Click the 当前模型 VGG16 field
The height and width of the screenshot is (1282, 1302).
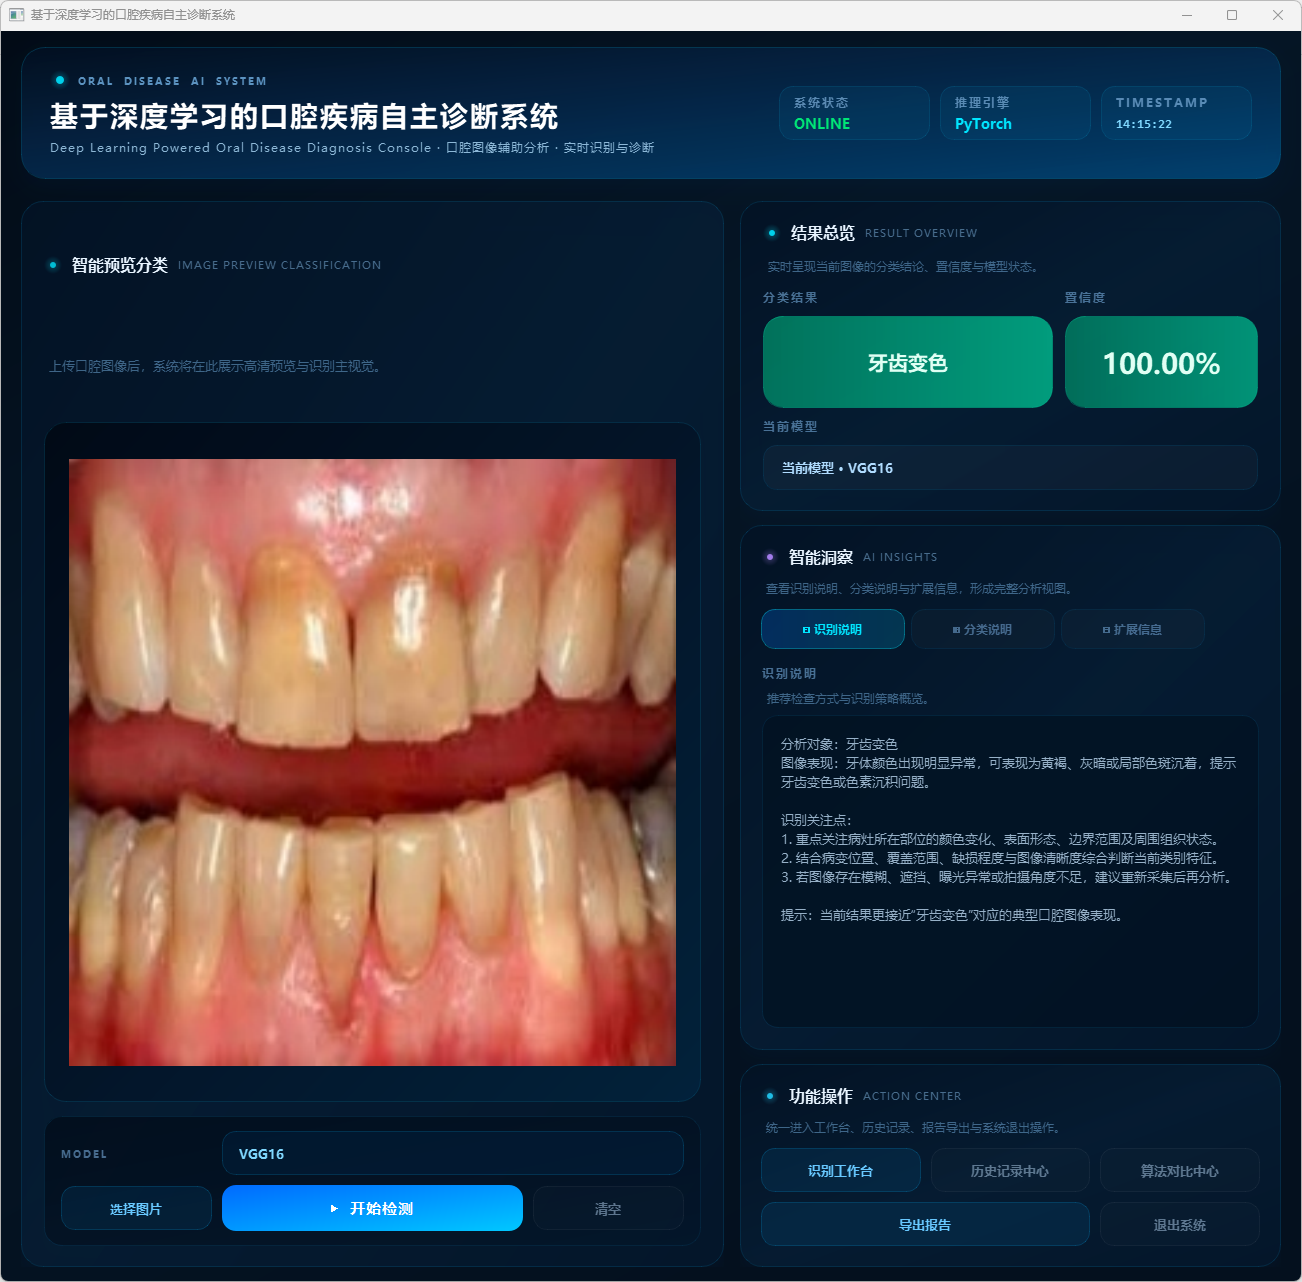click(x=1009, y=467)
